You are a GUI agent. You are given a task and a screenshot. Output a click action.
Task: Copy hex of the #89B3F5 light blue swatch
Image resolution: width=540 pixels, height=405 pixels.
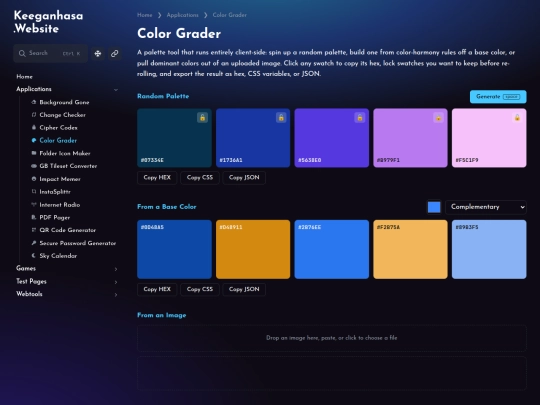point(489,249)
